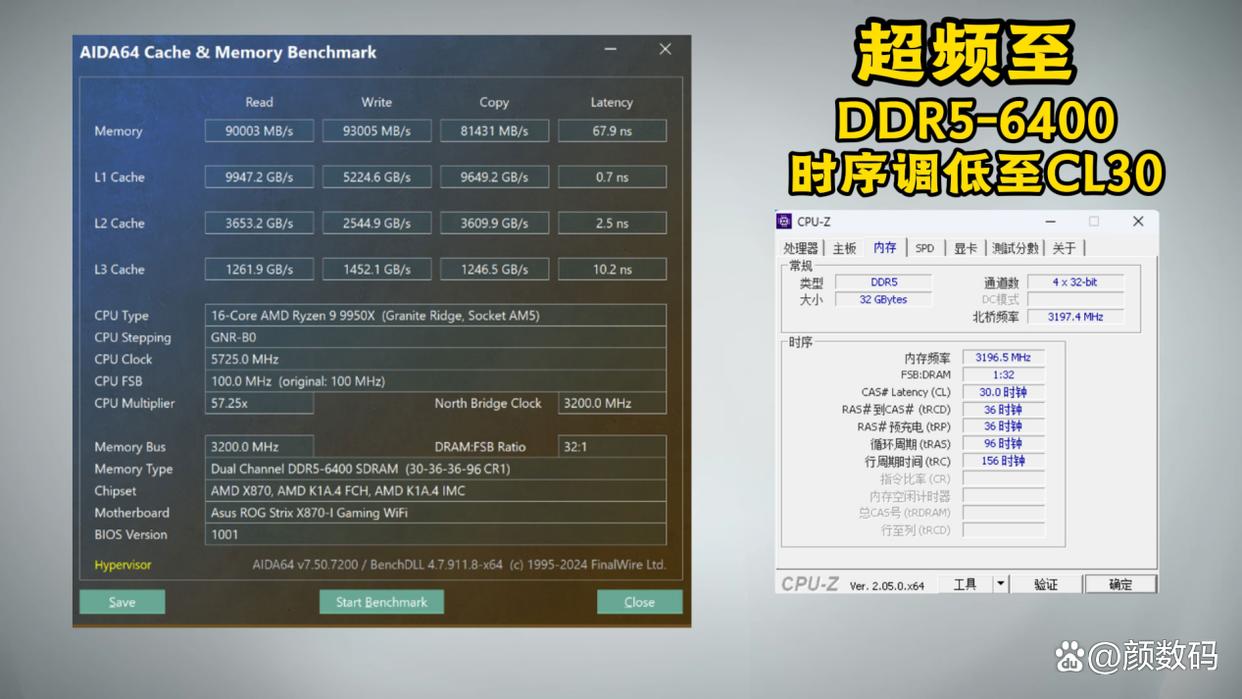Click FSB:DRAM value 1:32 in CPU-Z
The width and height of the screenshot is (1242, 699).
coord(1003,375)
